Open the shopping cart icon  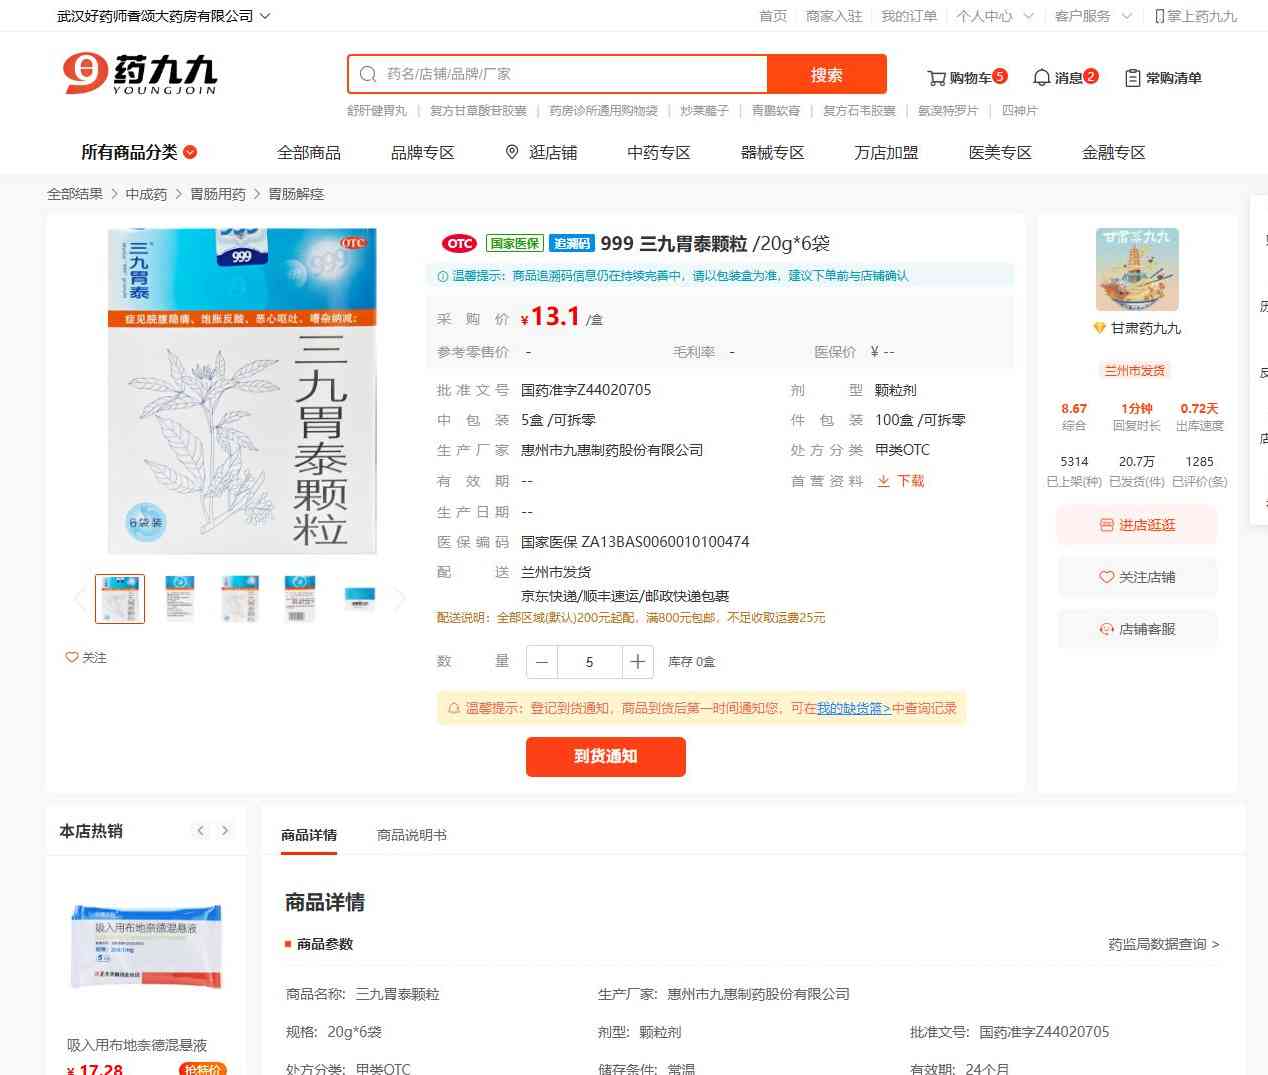coord(937,78)
